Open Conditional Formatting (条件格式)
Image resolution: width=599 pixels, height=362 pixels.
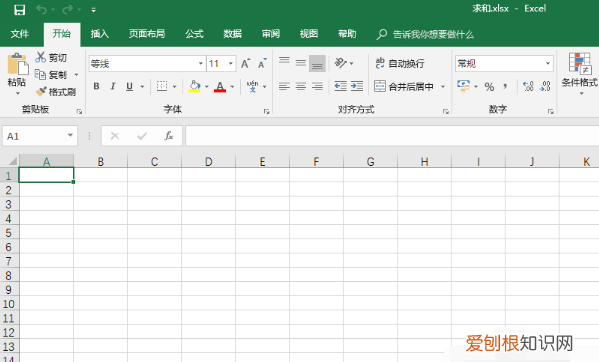point(579,73)
